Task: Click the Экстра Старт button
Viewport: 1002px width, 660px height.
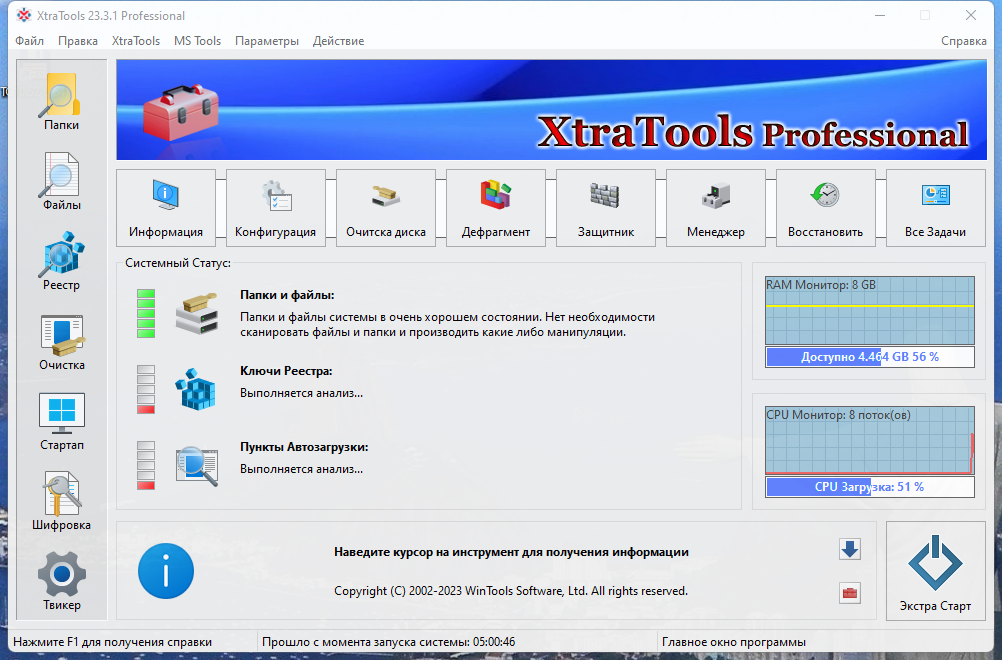Action: 935,571
